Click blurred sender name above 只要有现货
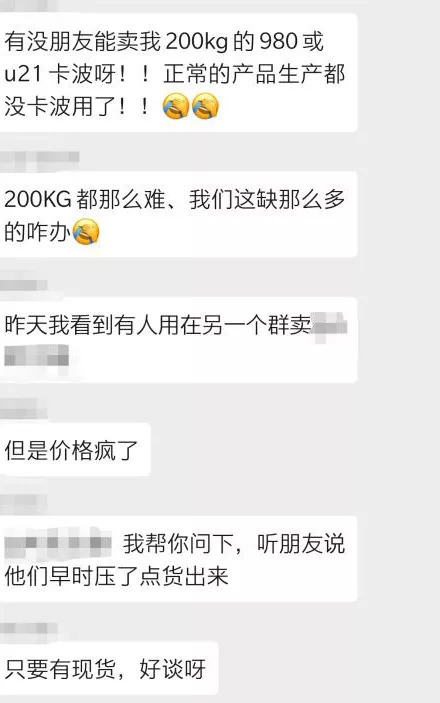The height and width of the screenshot is (703, 440). (29, 628)
